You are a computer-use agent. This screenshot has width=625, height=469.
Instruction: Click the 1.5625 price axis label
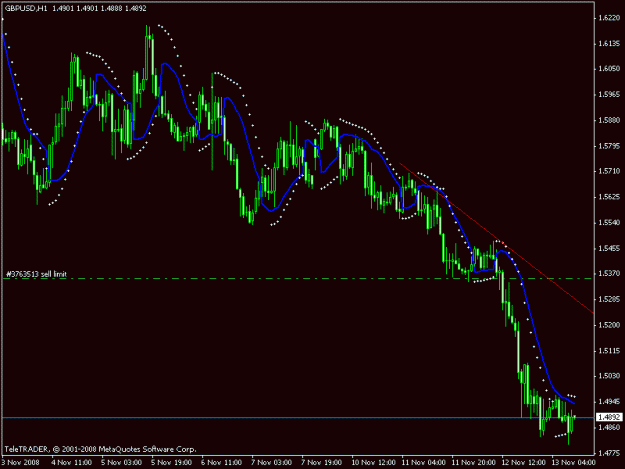pos(609,197)
